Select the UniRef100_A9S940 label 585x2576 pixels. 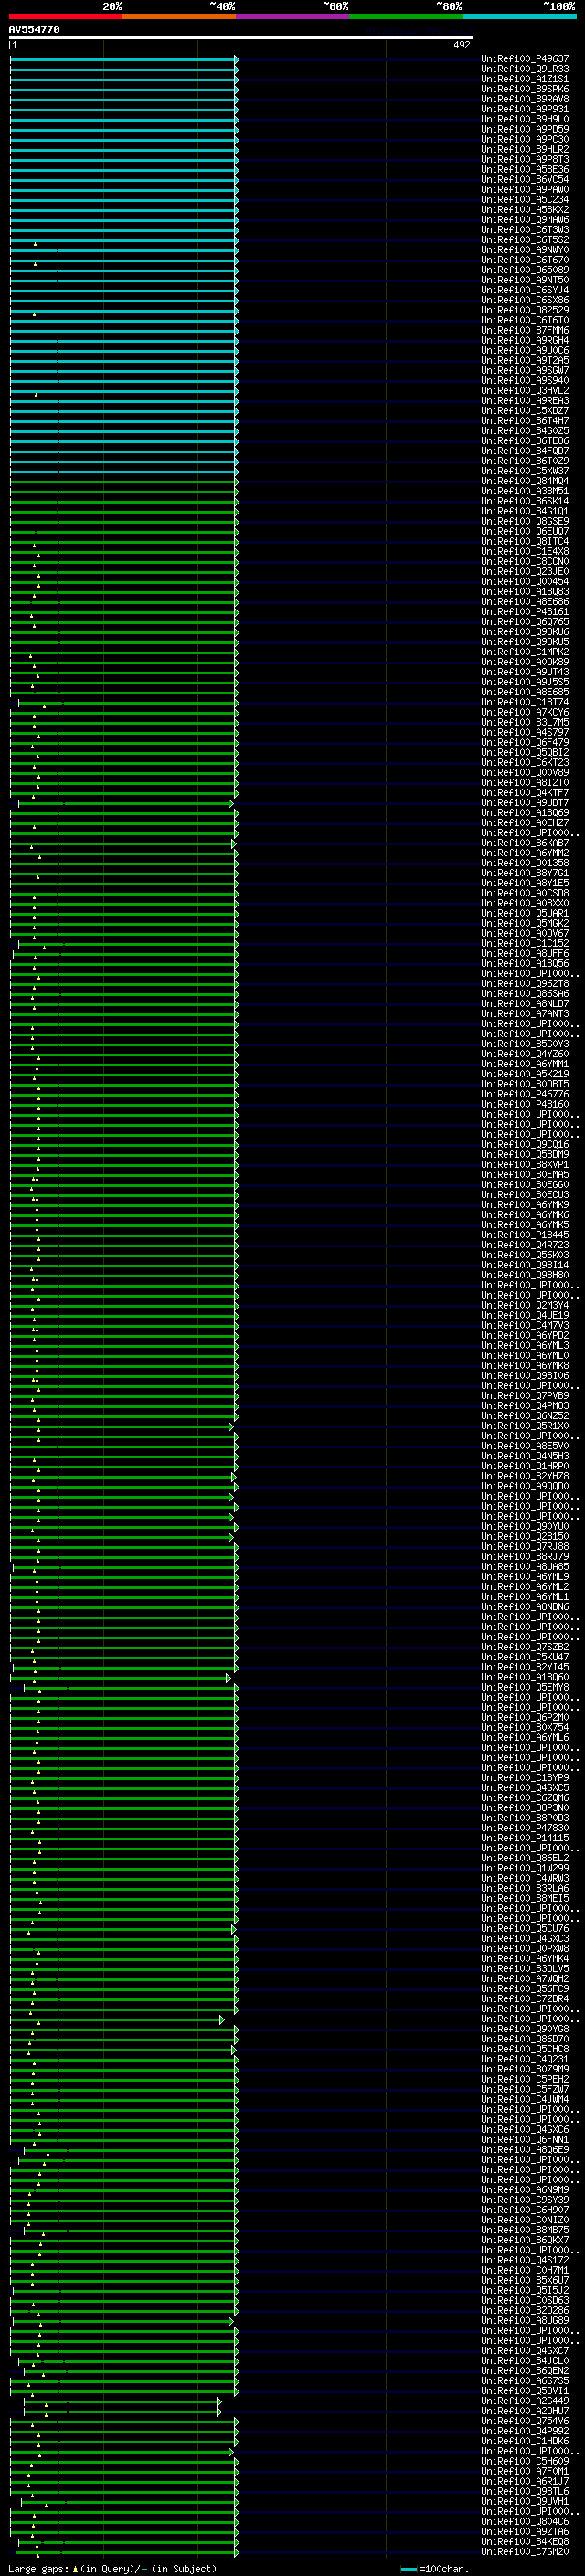point(525,380)
